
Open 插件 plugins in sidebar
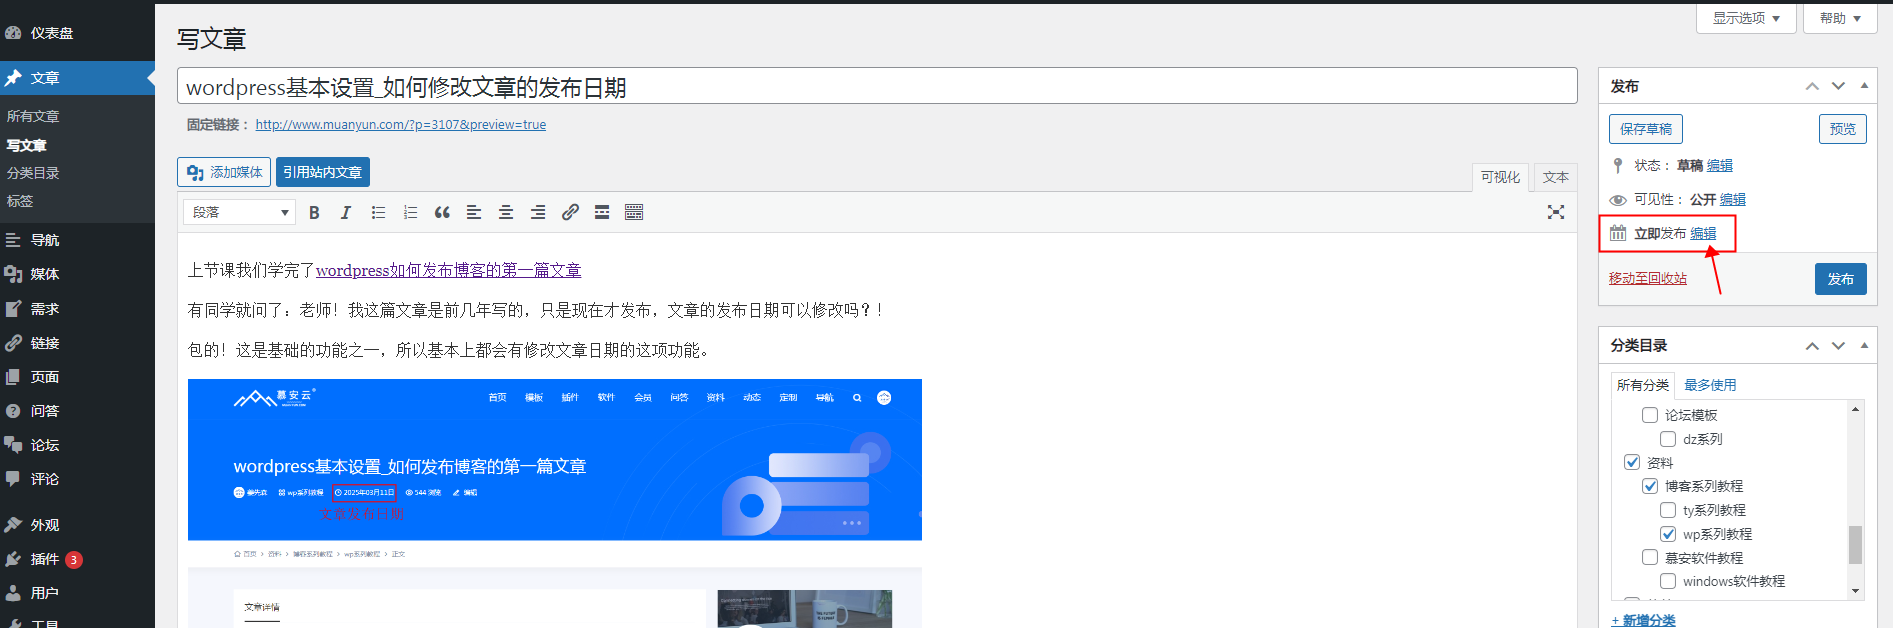77,559
